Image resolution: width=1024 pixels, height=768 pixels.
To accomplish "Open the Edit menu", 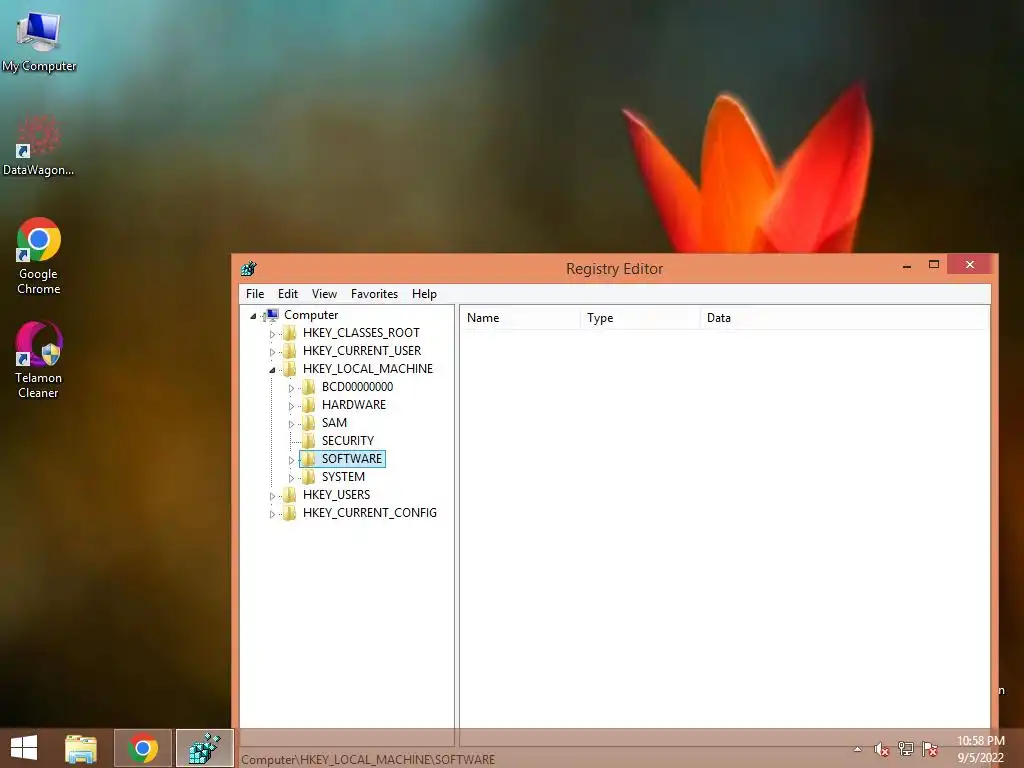I will click(x=287, y=294).
